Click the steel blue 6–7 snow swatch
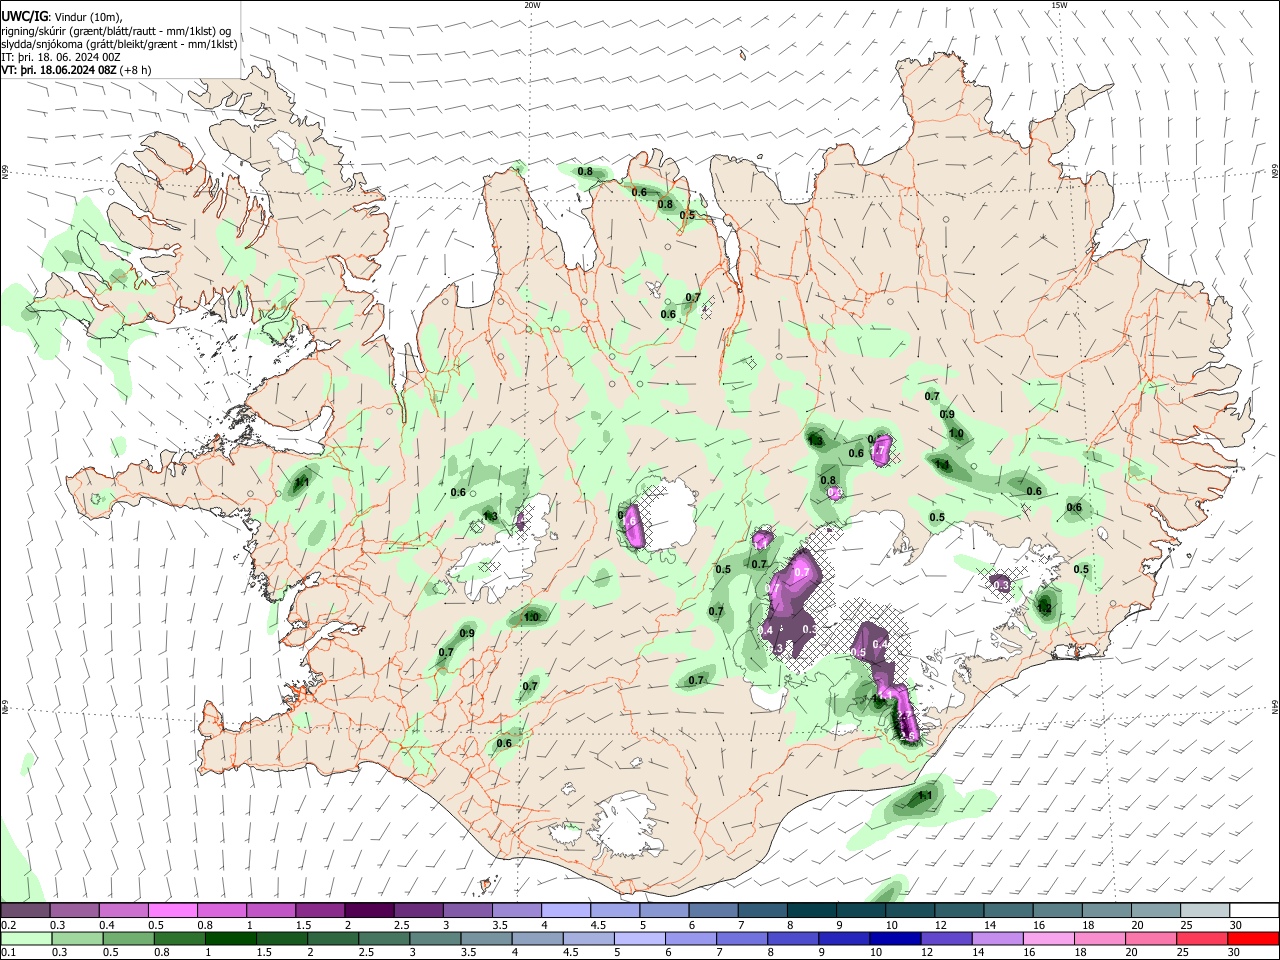1280x960 pixels. (x=713, y=910)
